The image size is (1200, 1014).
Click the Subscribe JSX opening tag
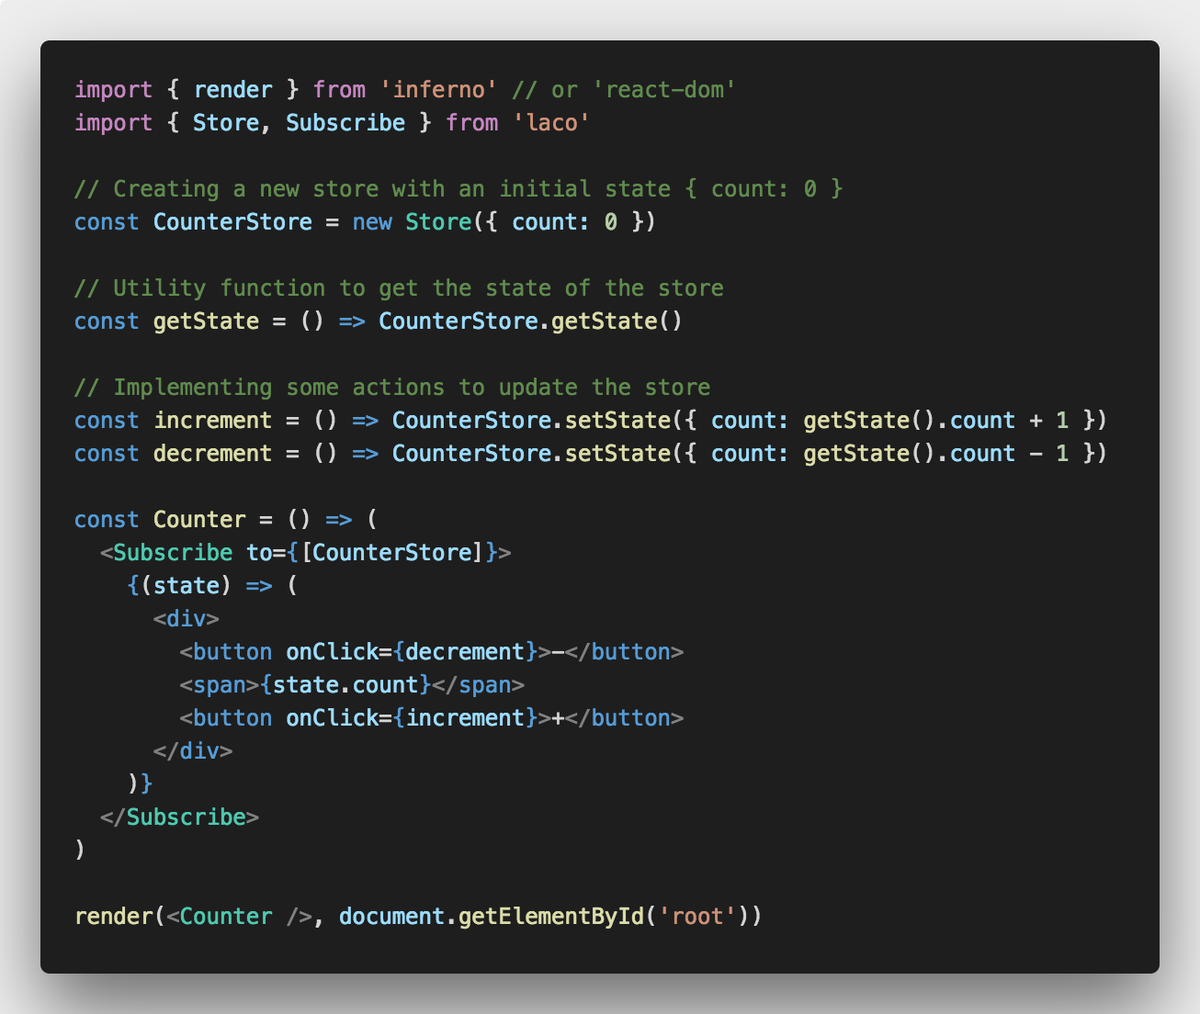click(x=172, y=552)
